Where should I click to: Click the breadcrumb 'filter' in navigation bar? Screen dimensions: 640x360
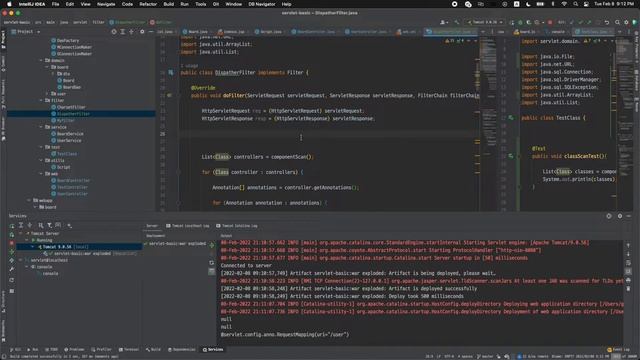pos(98,22)
